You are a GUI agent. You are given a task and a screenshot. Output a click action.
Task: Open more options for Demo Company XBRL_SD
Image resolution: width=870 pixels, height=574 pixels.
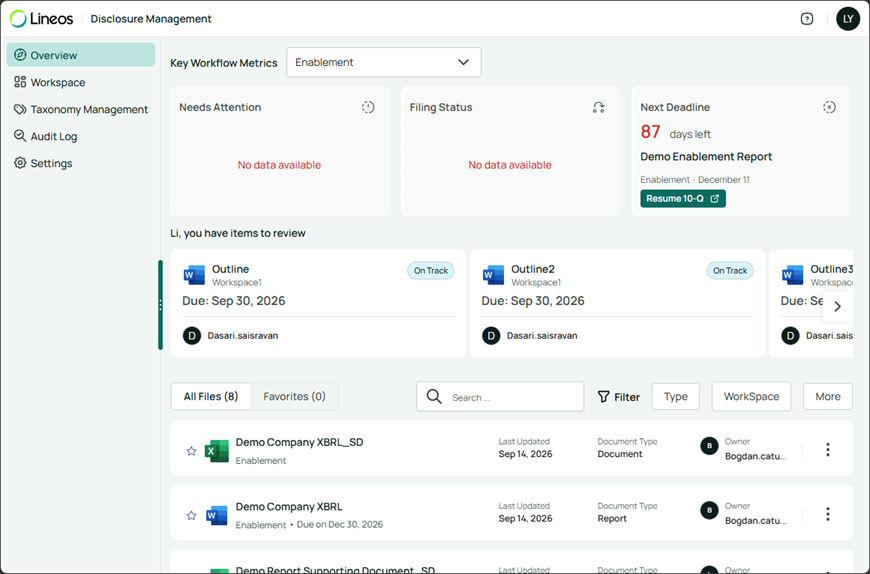[827, 450]
